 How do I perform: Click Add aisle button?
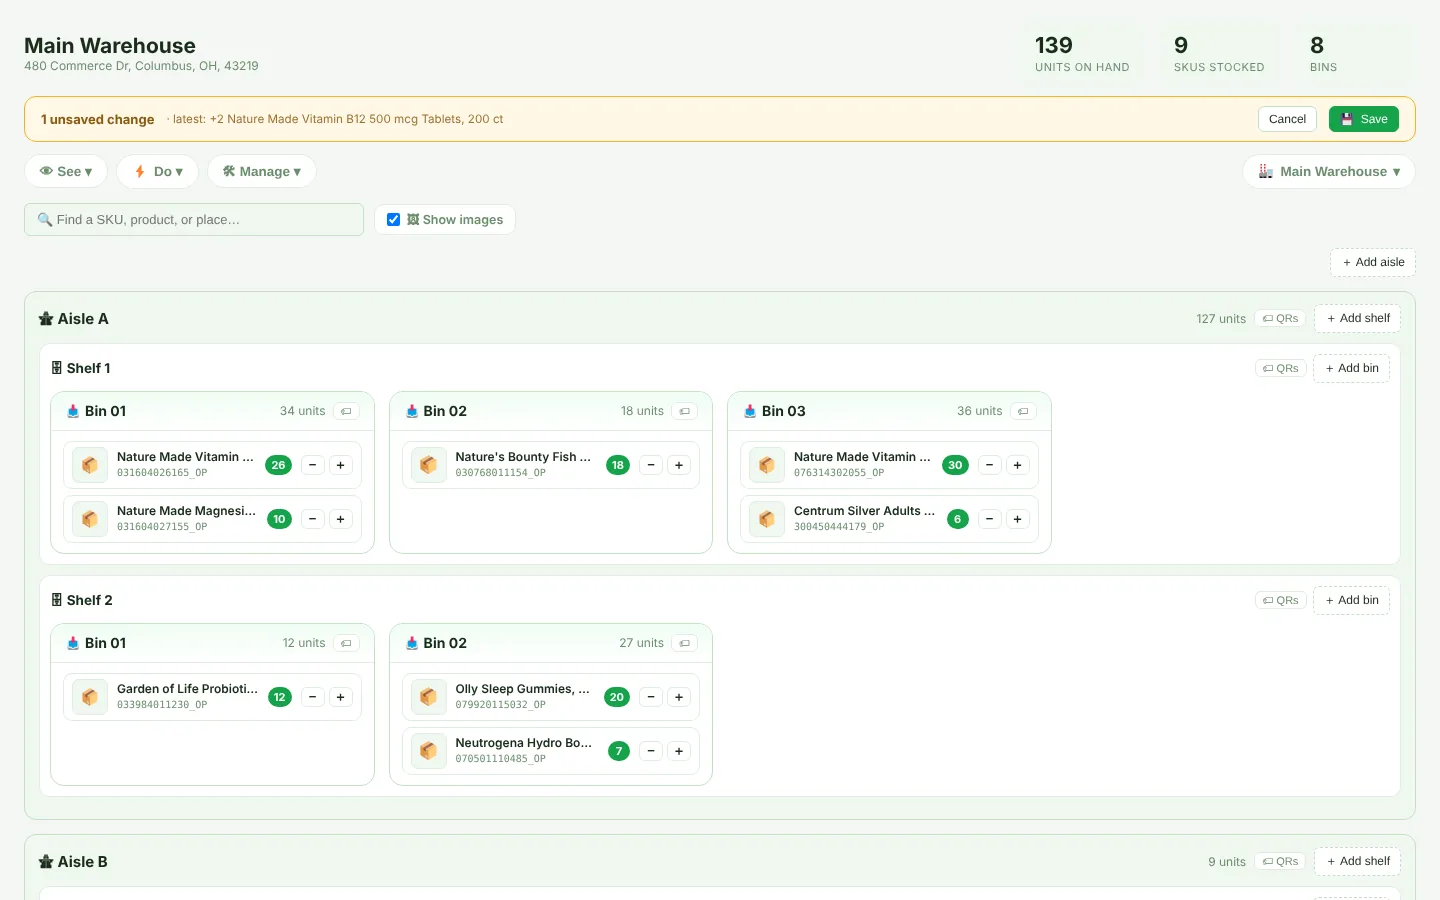pyautogui.click(x=1373, y=262)
